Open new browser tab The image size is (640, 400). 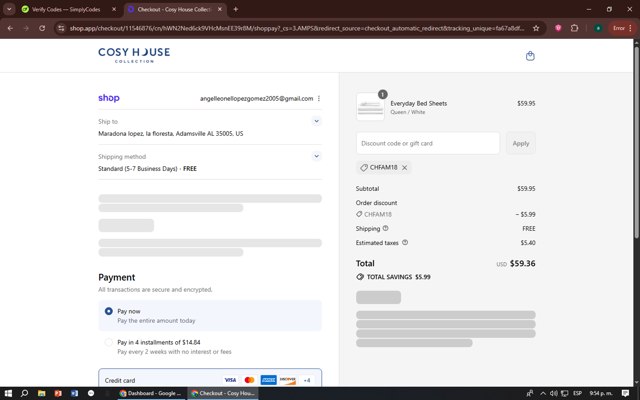click(x=236, y=9)
